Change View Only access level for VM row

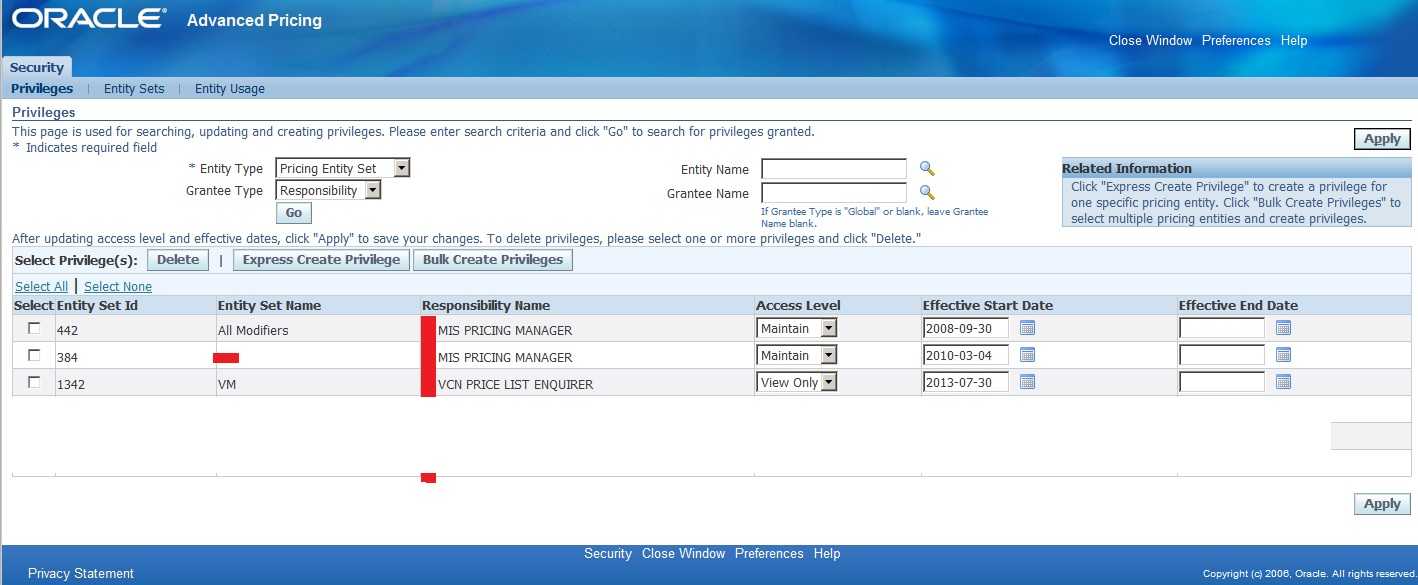[797, 382]
